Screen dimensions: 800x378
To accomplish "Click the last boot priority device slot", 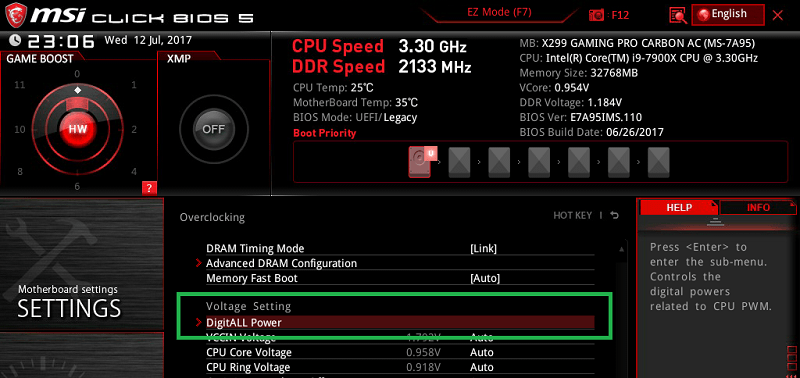I will [x=658, y=162].
